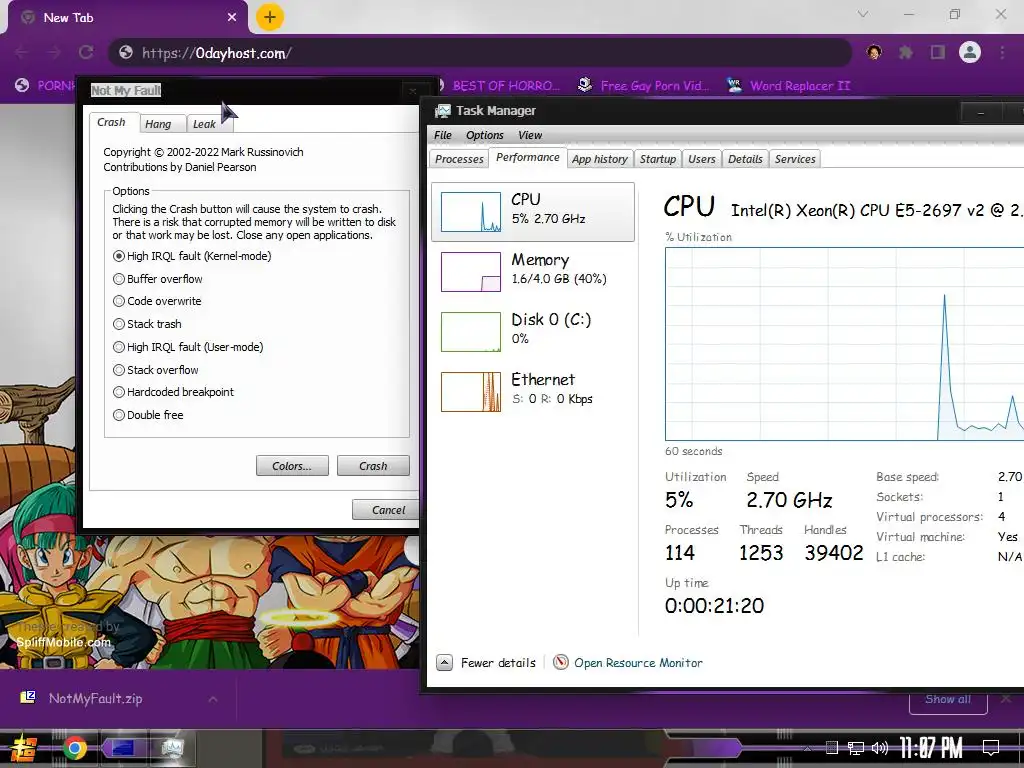This screenshot has height=768, width=1024.
Task: Click the network tray icon
Action: tap(855, 748)
